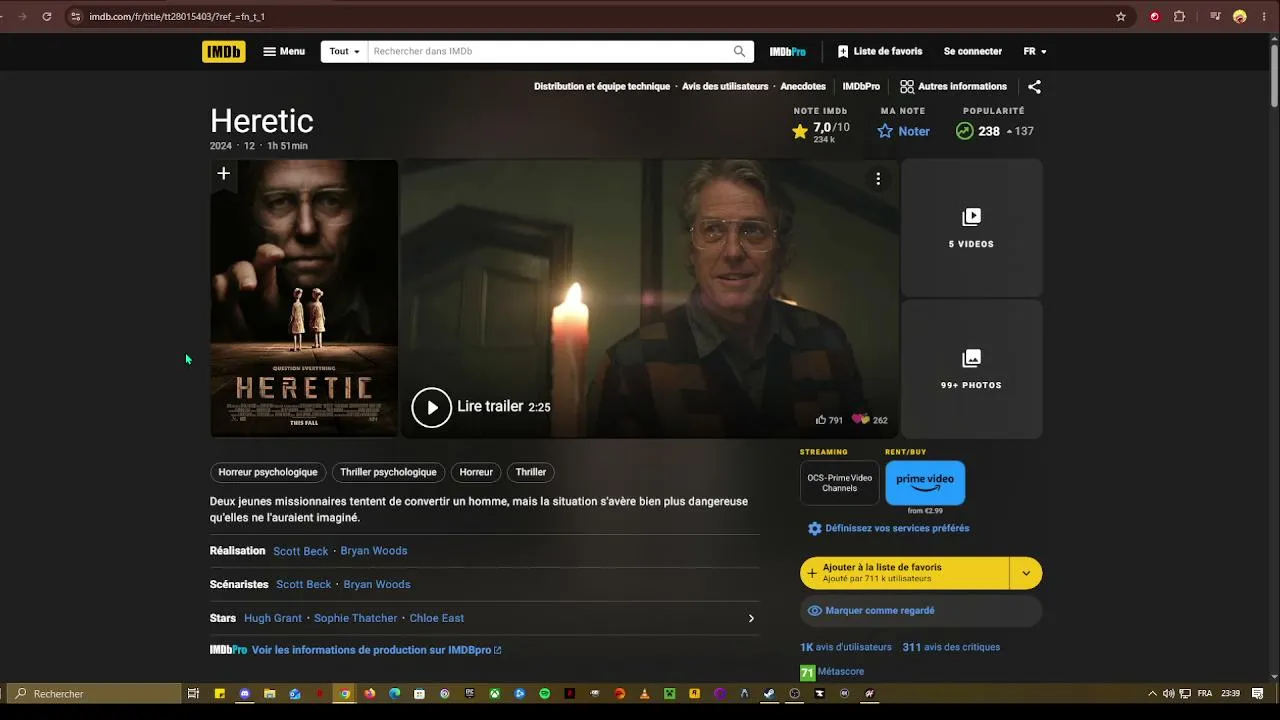Open writer Scott Beck's link under Scénaristes

[x=304, y=585]
